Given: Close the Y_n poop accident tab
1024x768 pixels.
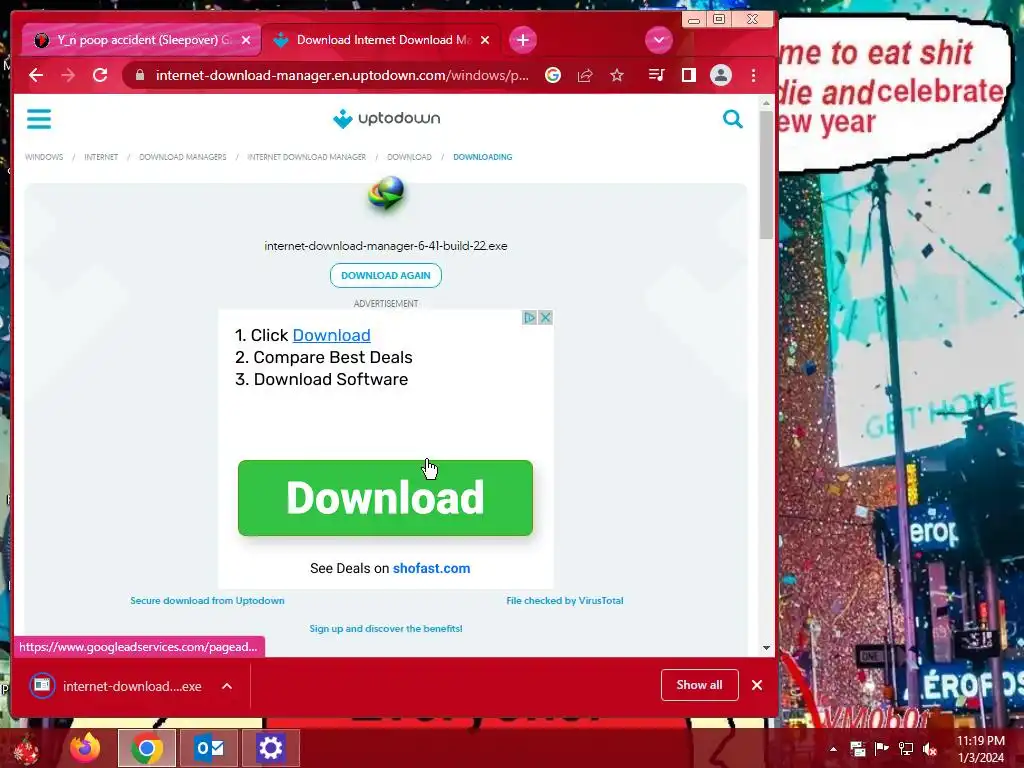Looking at the screenshot, I should [246, 40].
